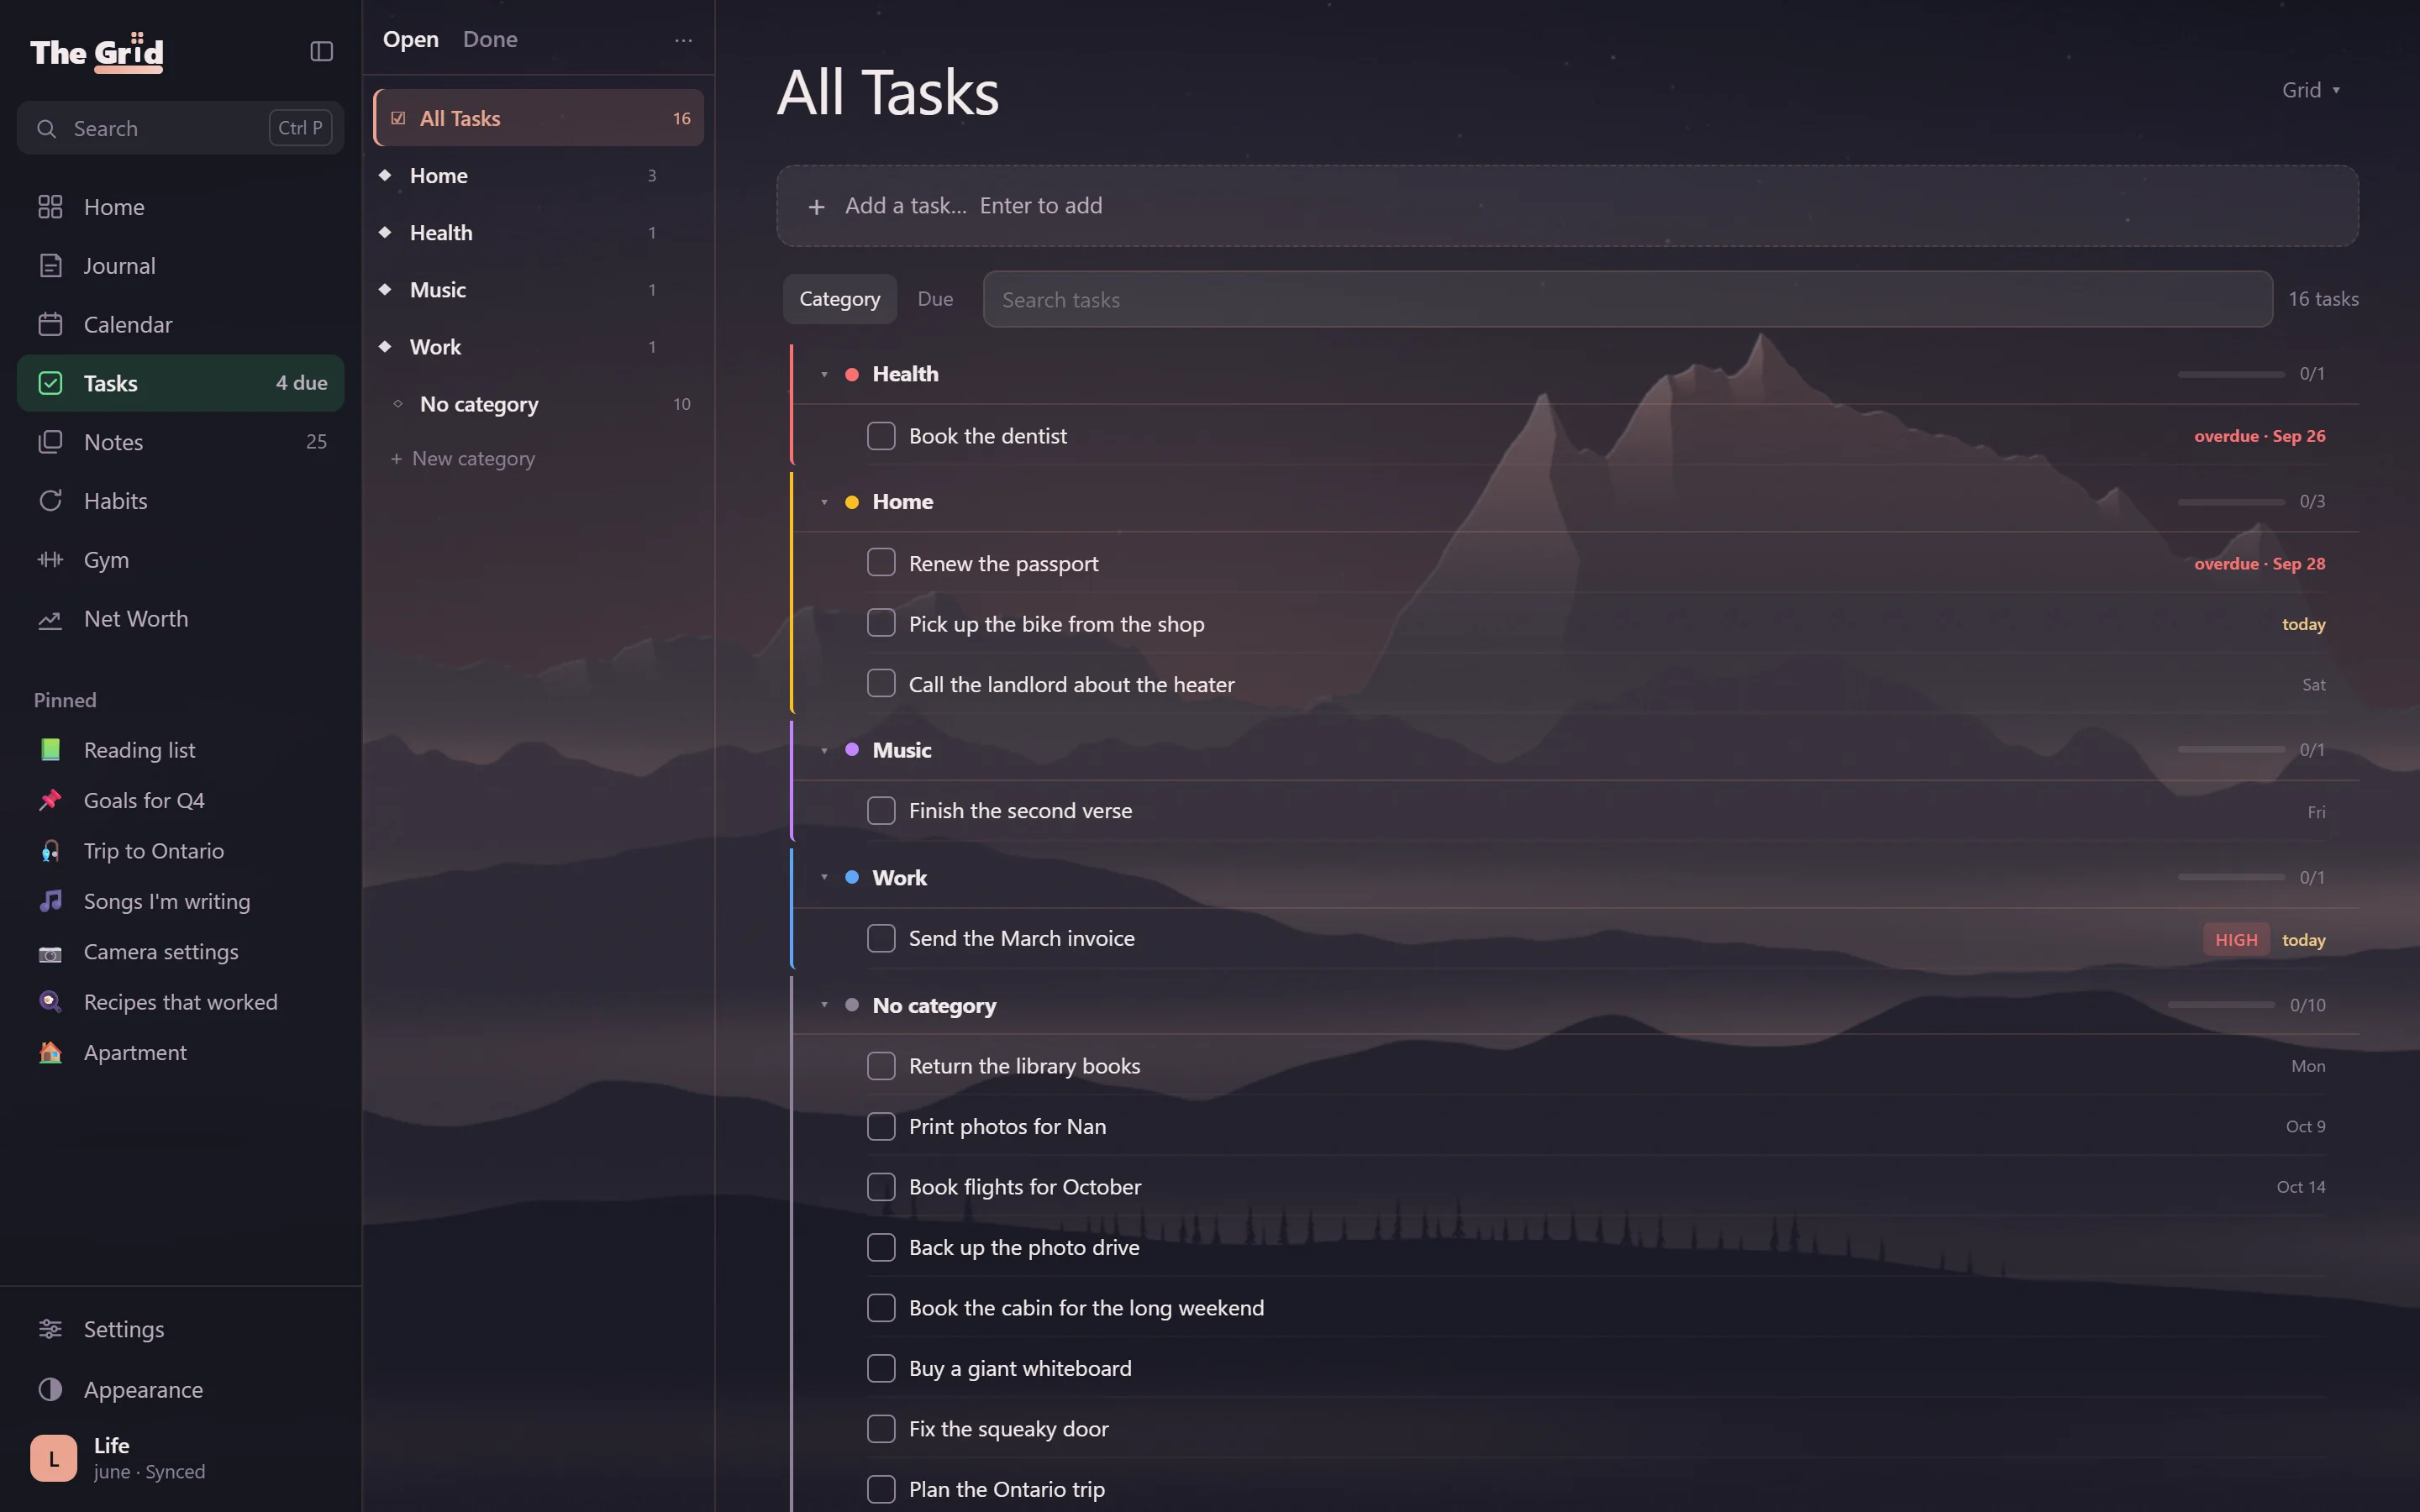The width and height of the screenshot is (2420, 1512).
Task: Select Home category in list
Action: coord(538,176)
